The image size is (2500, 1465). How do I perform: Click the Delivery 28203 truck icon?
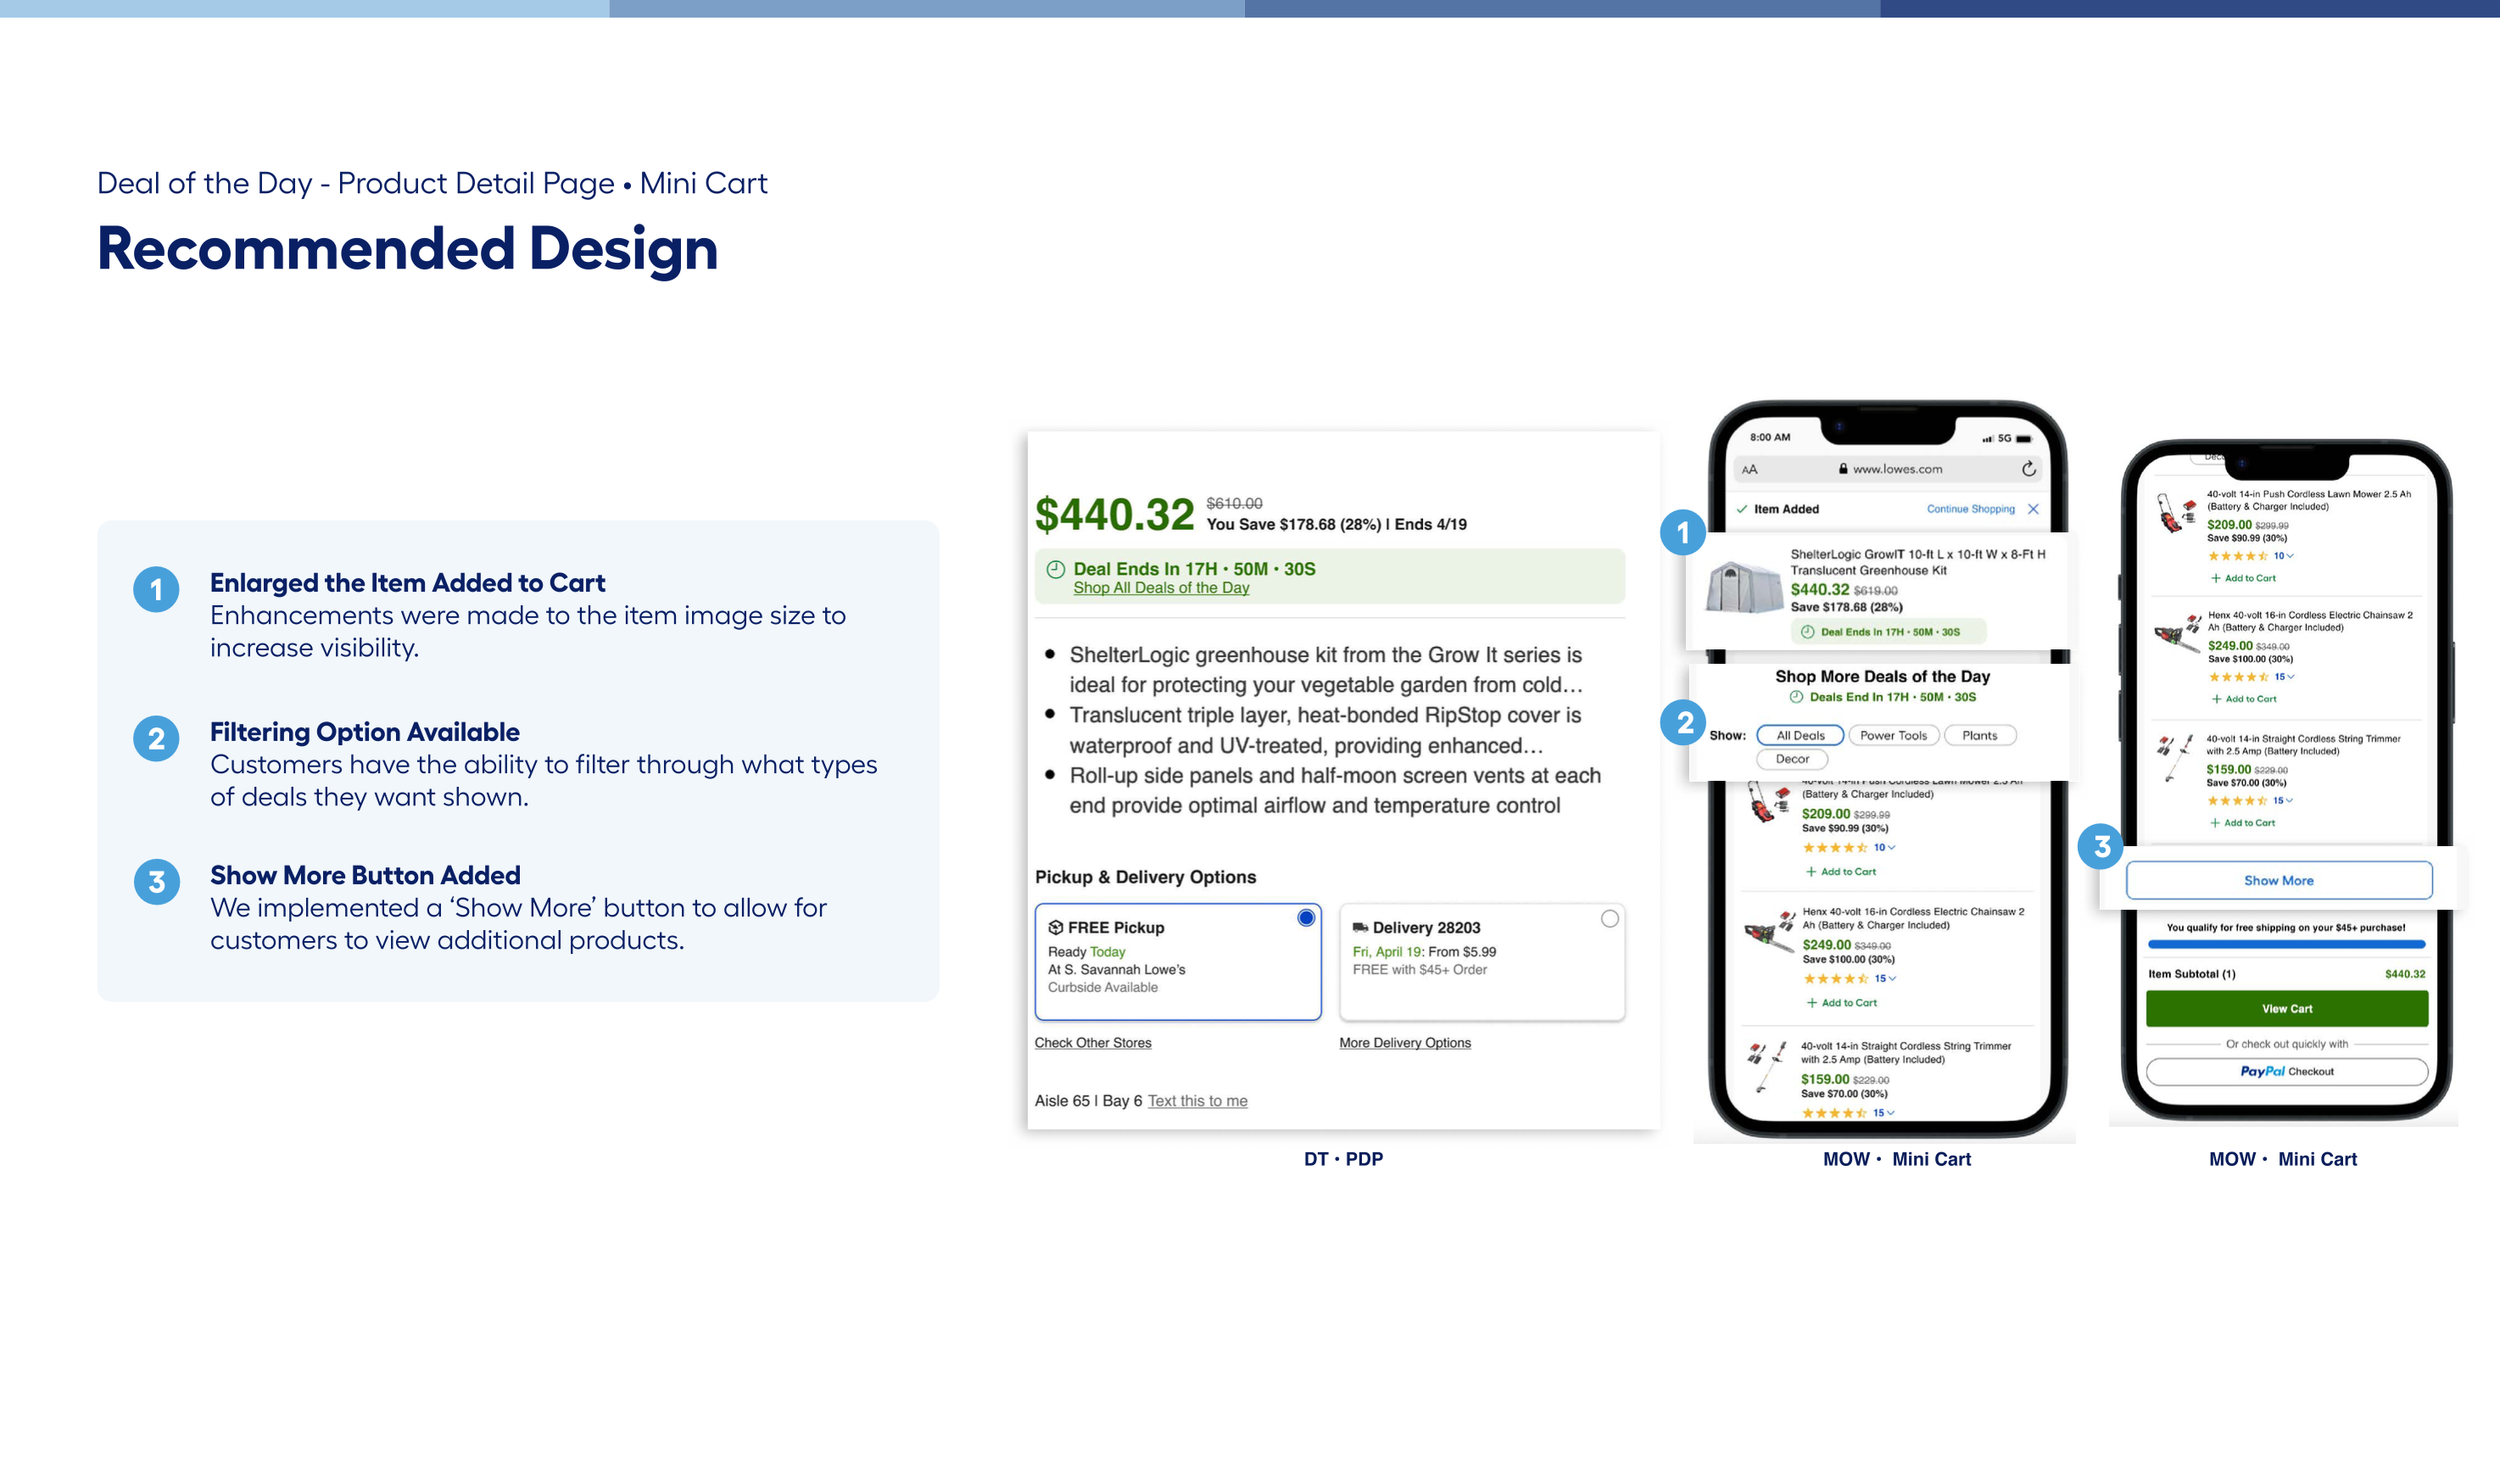pos(1360,927)
